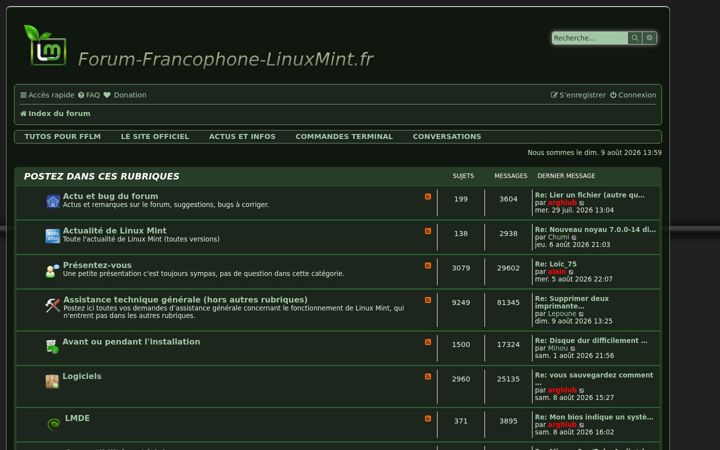Image resolution: width=720 pixels, height=450 pixels.
Task: Open Avant ou pendant l'installation forum
Action: tap(131, 342)
